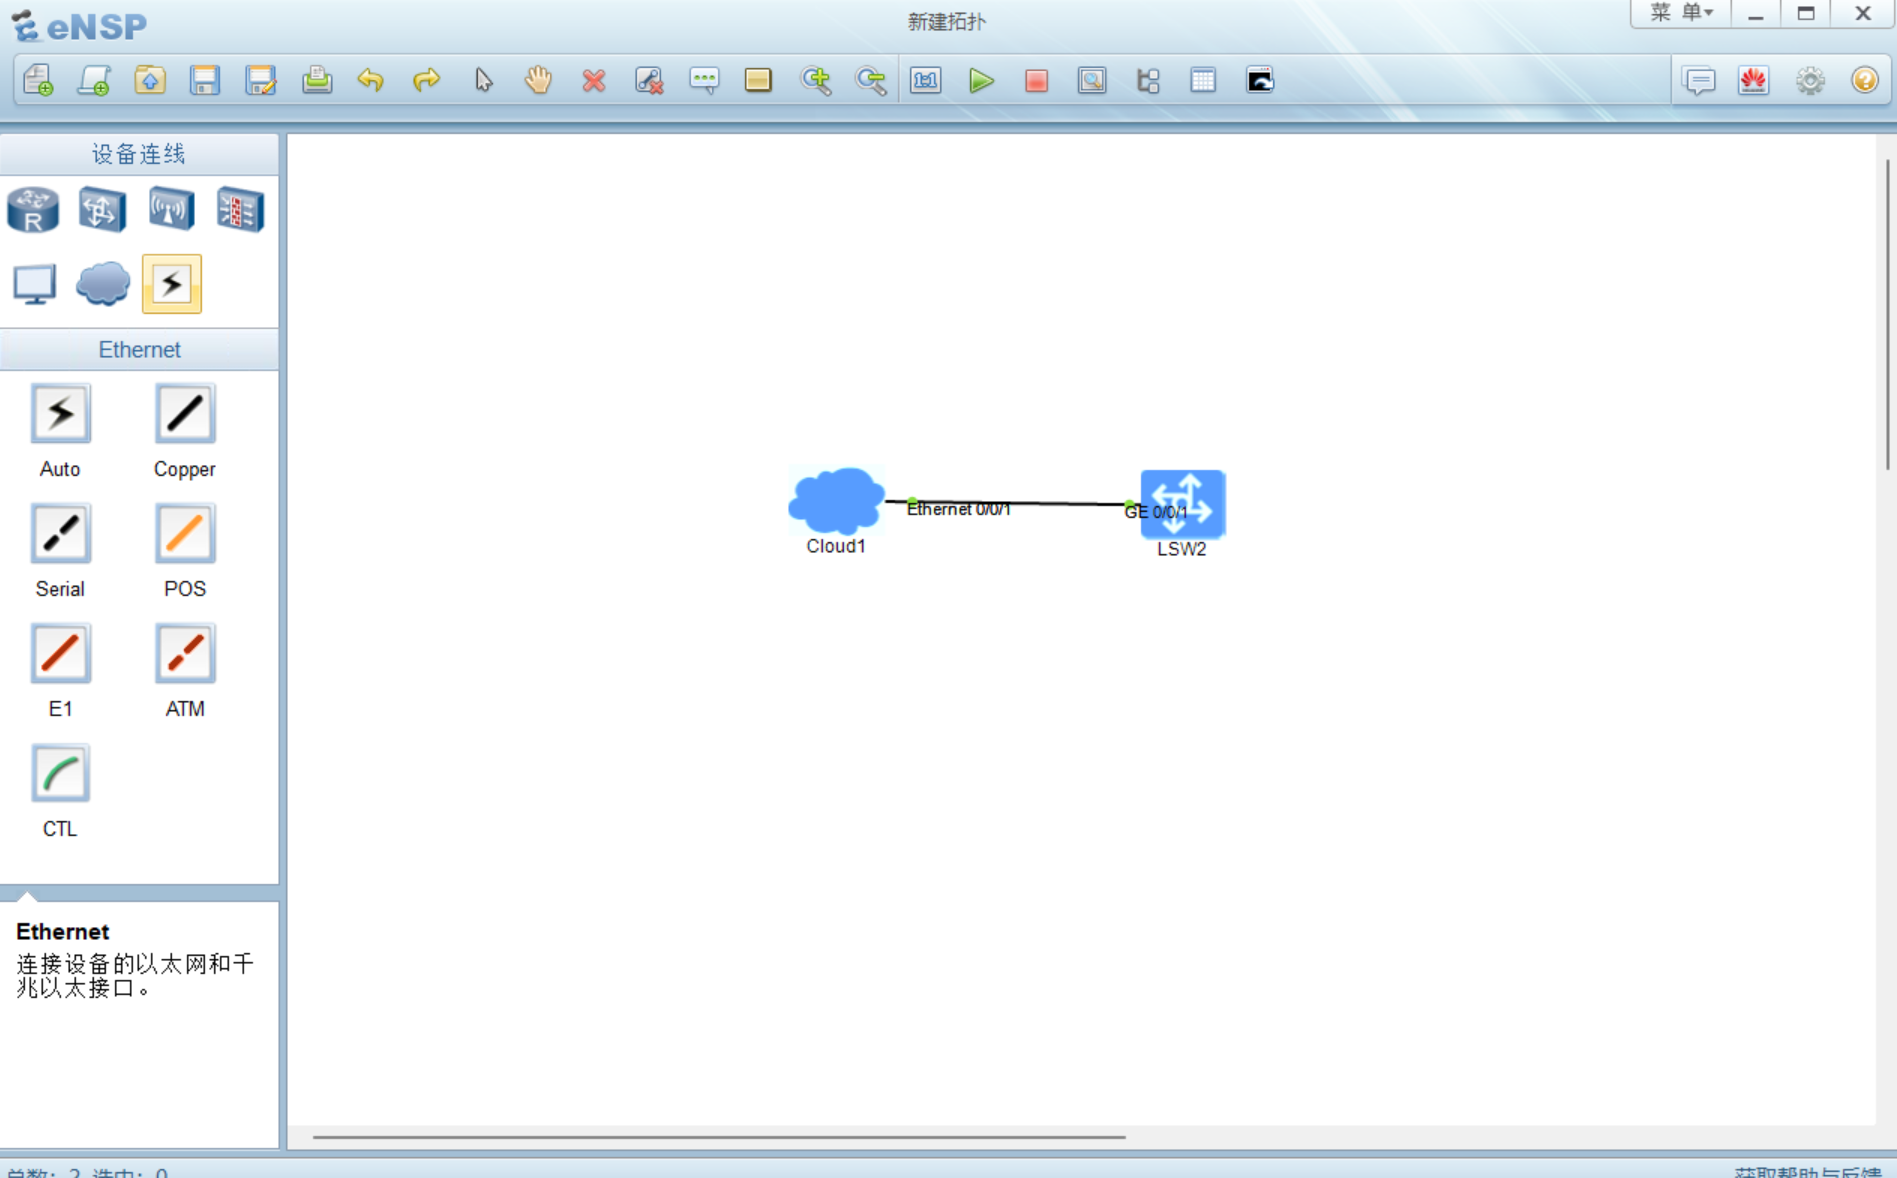Click the horizontal scrollbar under canvas
1897x1178 pixels.
719,1137
